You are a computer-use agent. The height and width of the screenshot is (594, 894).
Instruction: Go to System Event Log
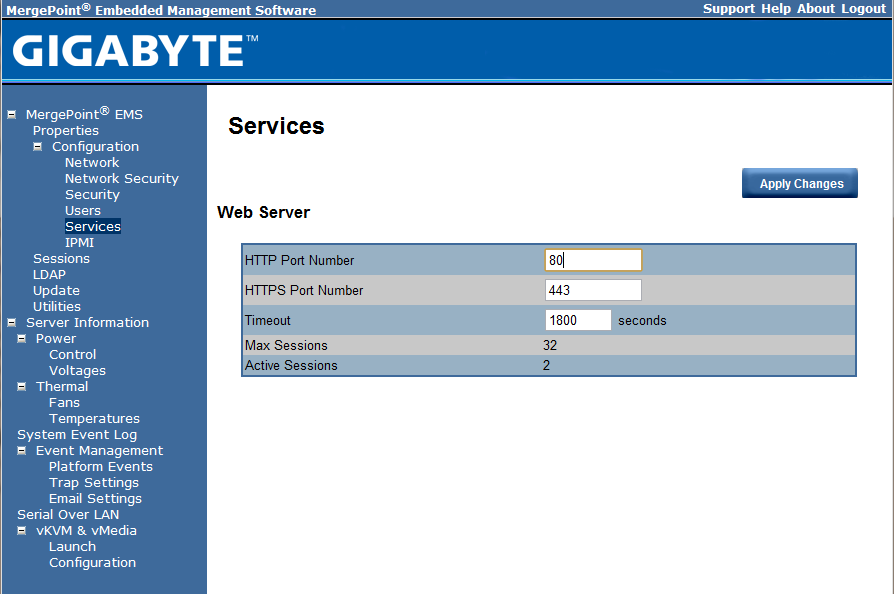pyautogui.click(x=77, y=435)
